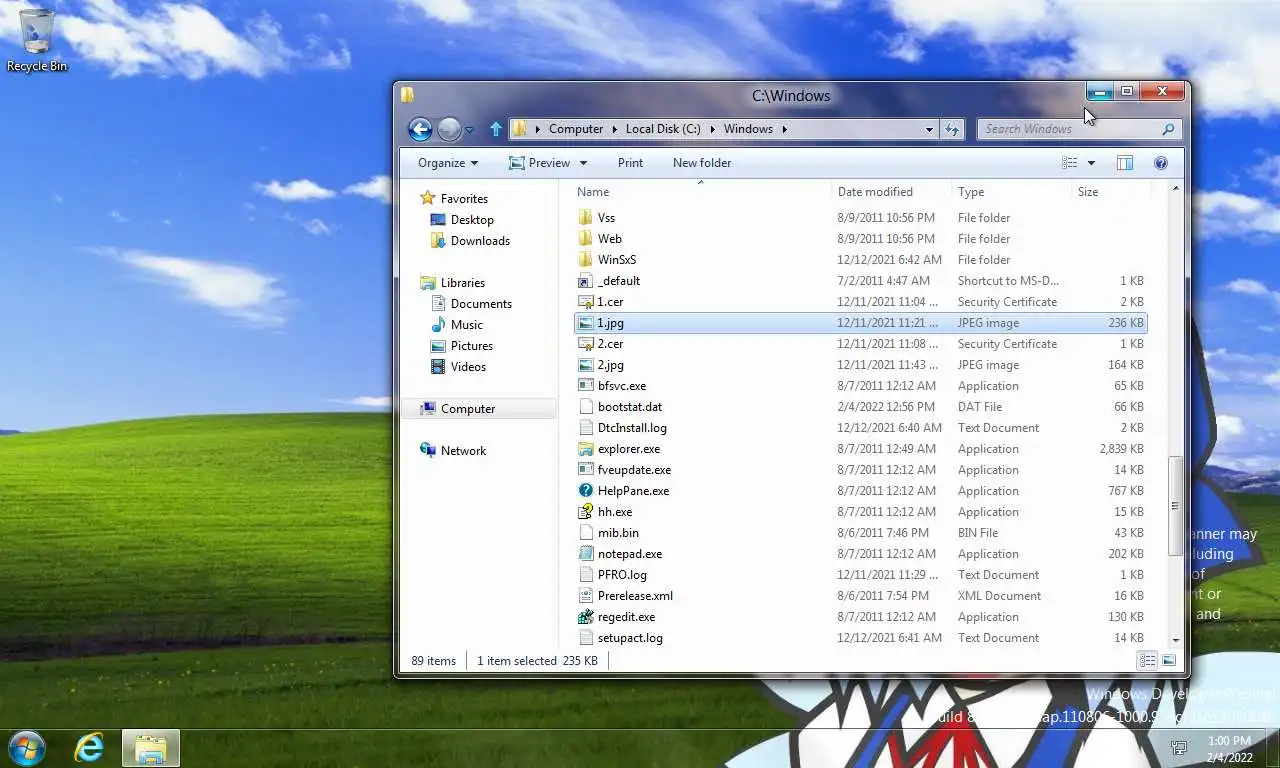Open the Videos library
This screenshot has width=1280, height=768.
pos(468,367)
